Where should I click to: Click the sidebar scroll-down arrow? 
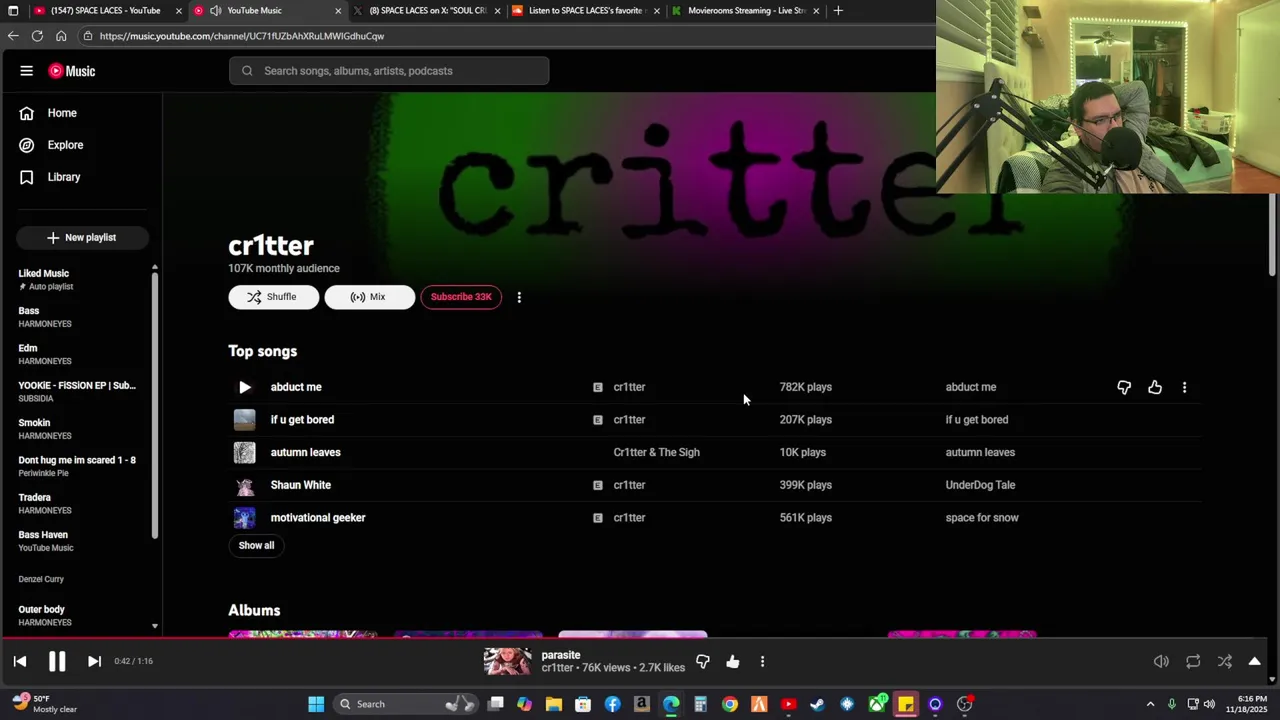tap(155, 626)
